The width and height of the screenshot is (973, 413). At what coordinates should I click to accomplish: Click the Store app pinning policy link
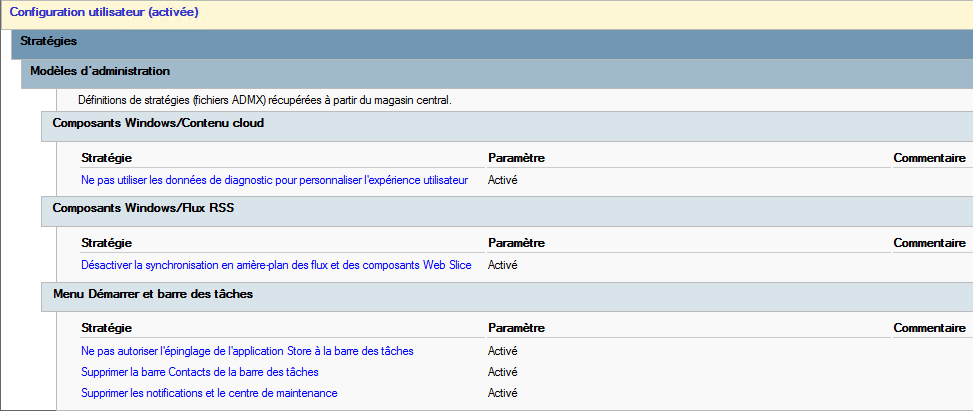(x=247, y=351)
